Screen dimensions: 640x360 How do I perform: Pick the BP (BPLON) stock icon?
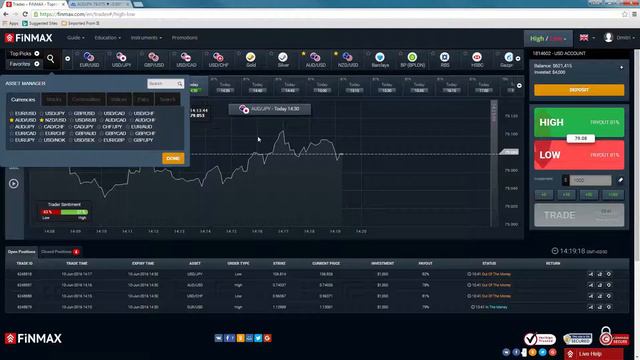(x=412, y=57)
